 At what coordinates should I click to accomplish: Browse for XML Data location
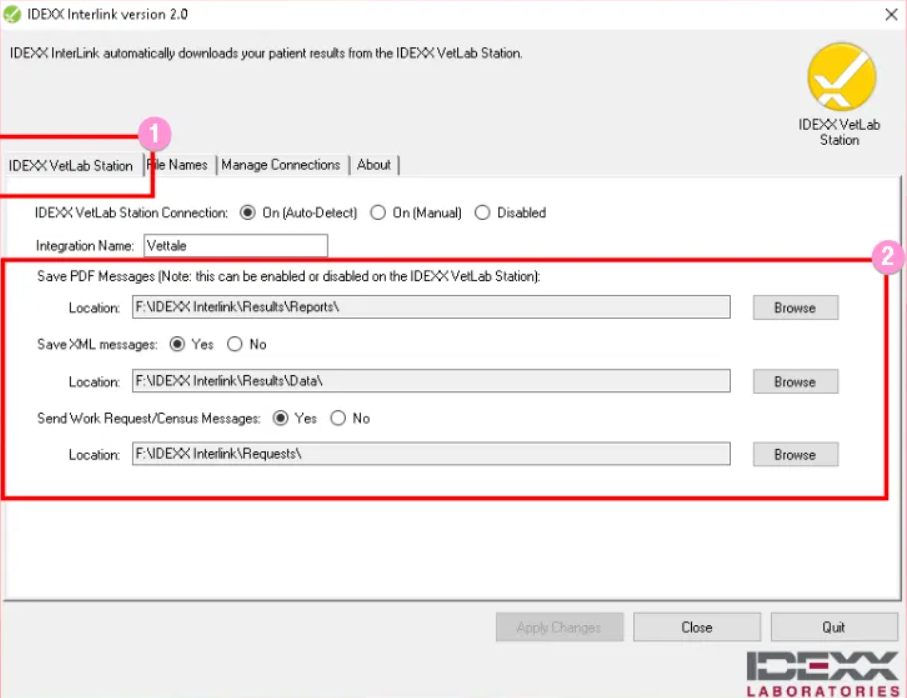pos(795,382)
